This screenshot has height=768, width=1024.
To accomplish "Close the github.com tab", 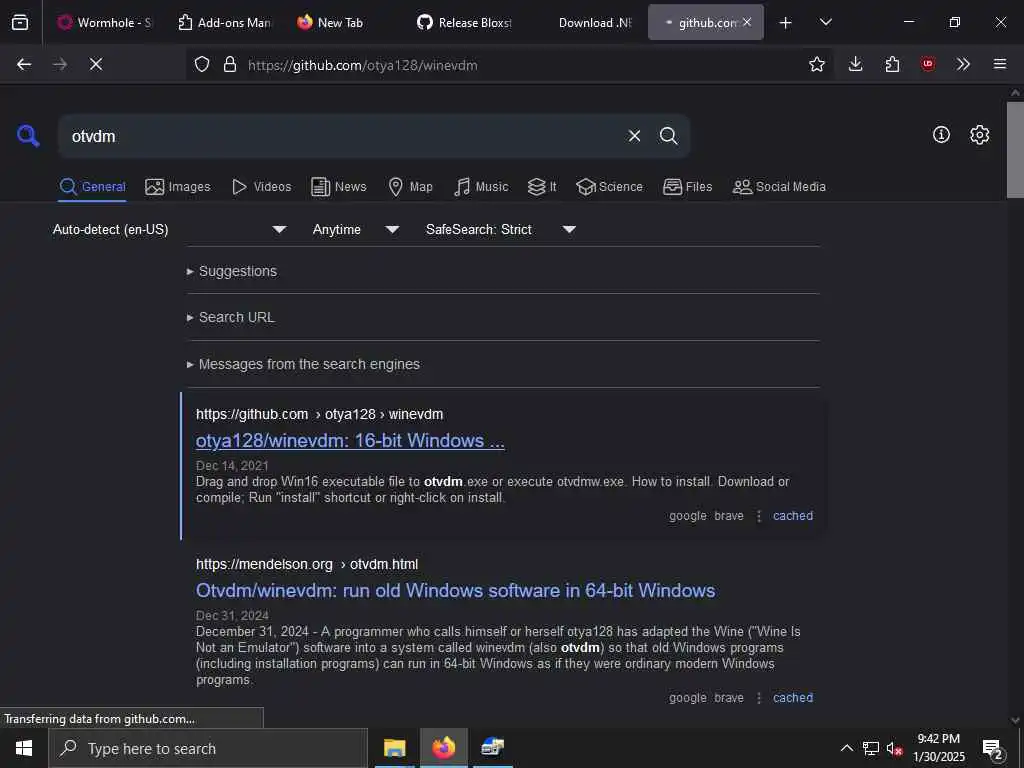I will tap(746, 22).
